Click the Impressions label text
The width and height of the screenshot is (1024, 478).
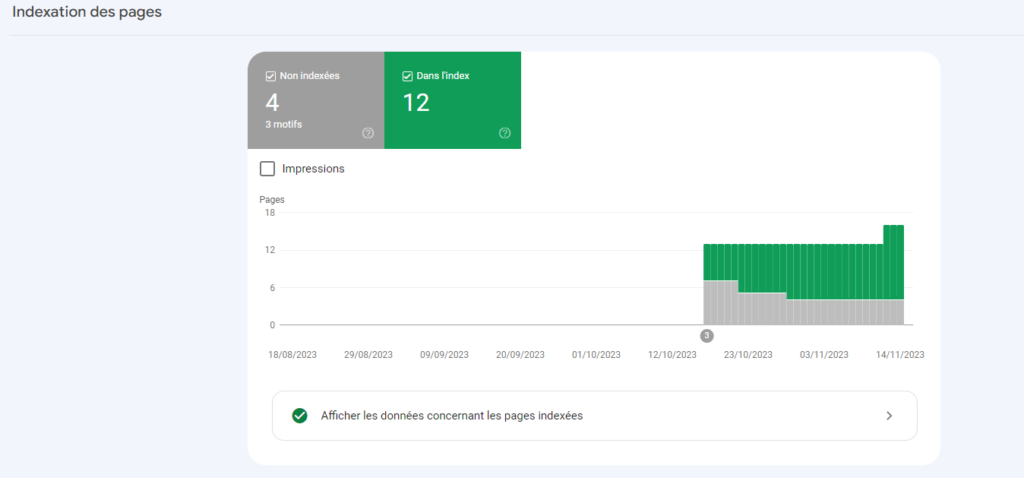313,169
